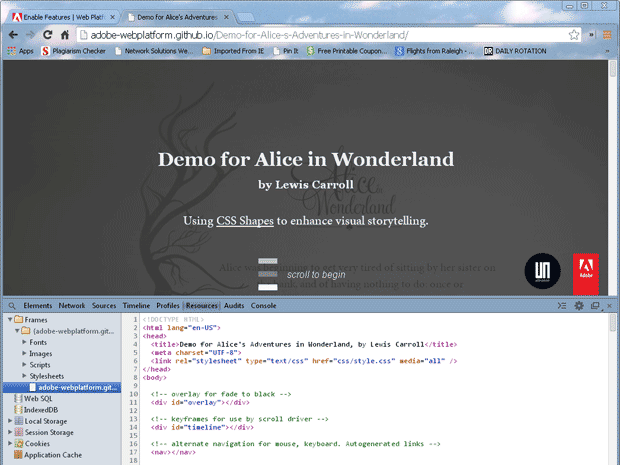The width and height of the screenshot is (620, 465).
Task: Open the Network panel
Action: (x=72, y=306)
